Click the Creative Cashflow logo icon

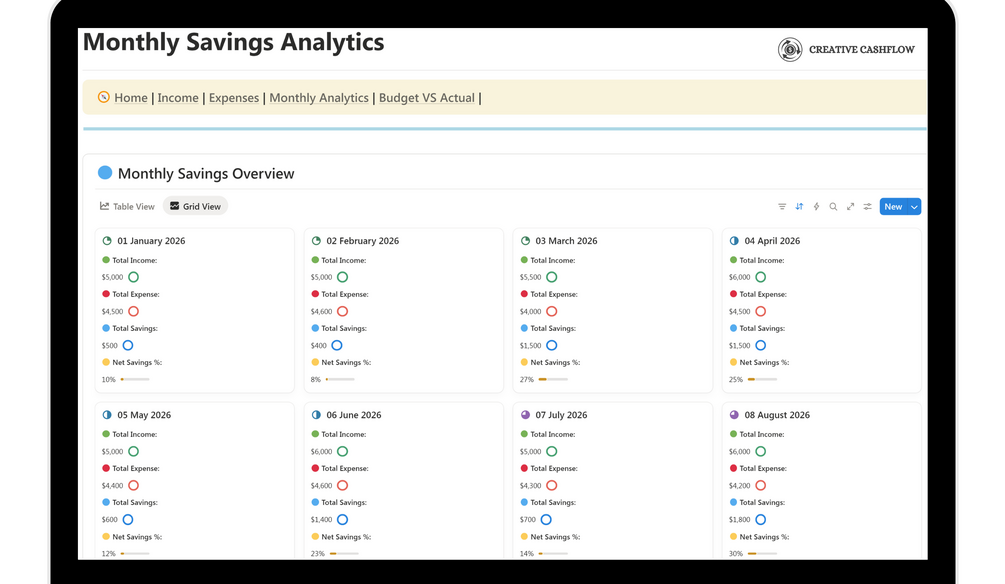[x=790, y=49]
